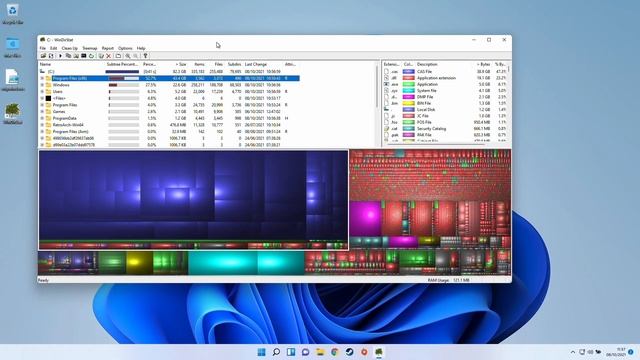Open File Explorer from the taskbar

point(320,352)
